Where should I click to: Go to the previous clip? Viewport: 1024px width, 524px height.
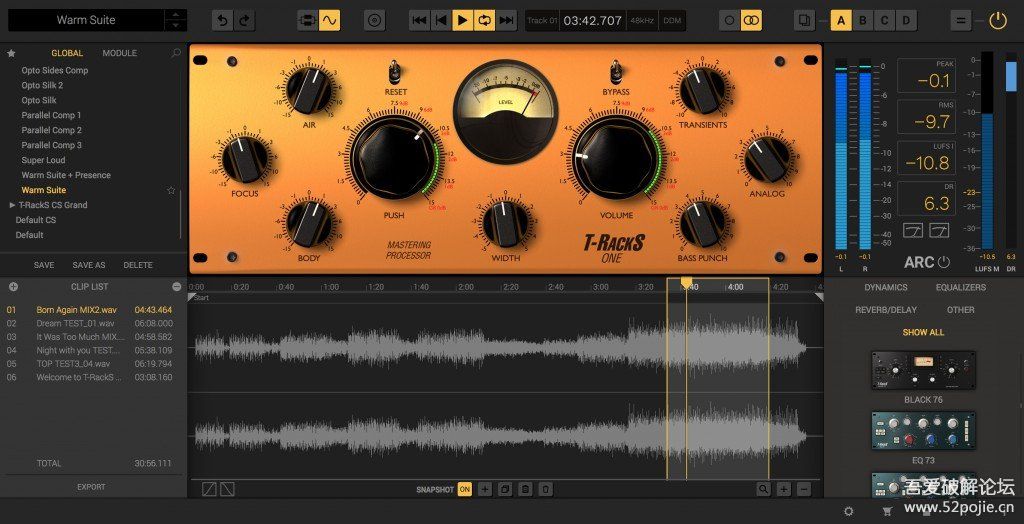pos(441,21)
